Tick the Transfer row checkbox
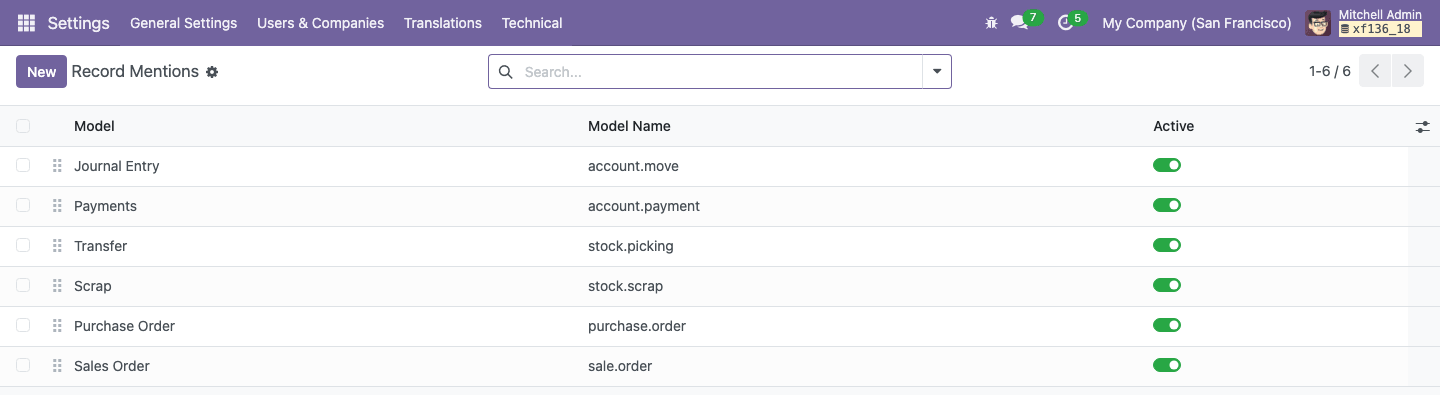 click(x=23, y=246)
